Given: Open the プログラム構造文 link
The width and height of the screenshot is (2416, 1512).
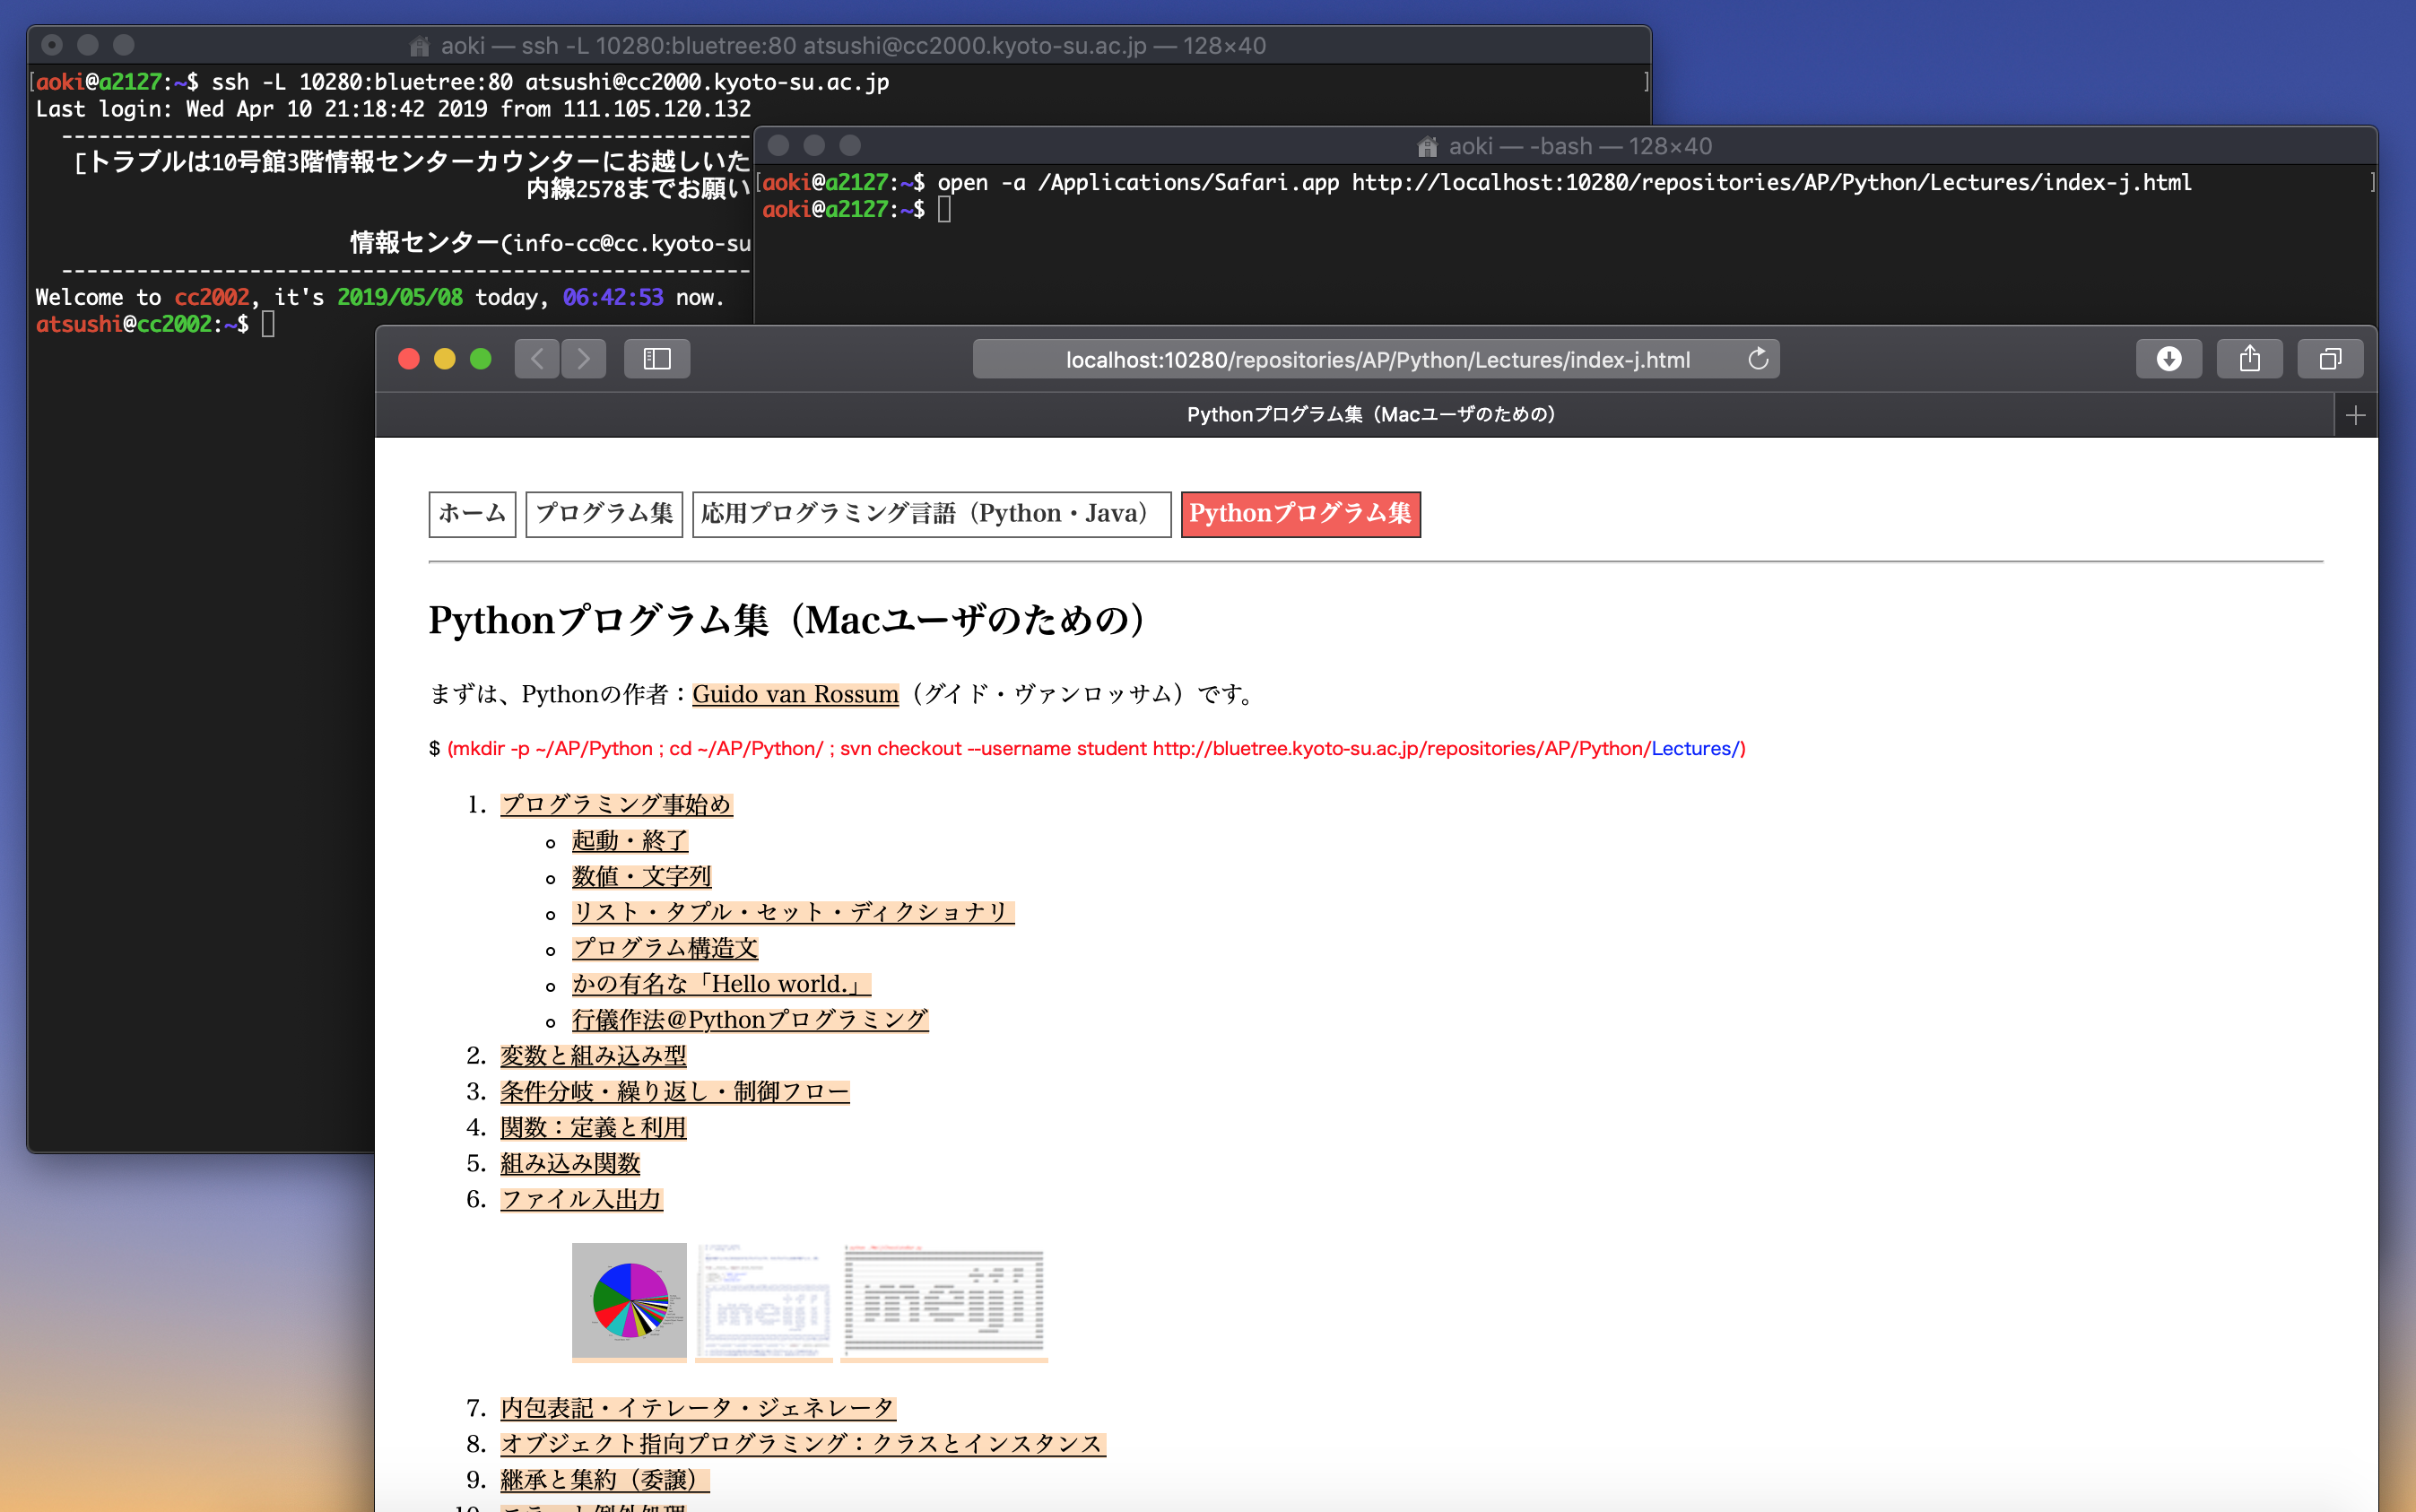Looking at the screenshot, I should 665,948.
